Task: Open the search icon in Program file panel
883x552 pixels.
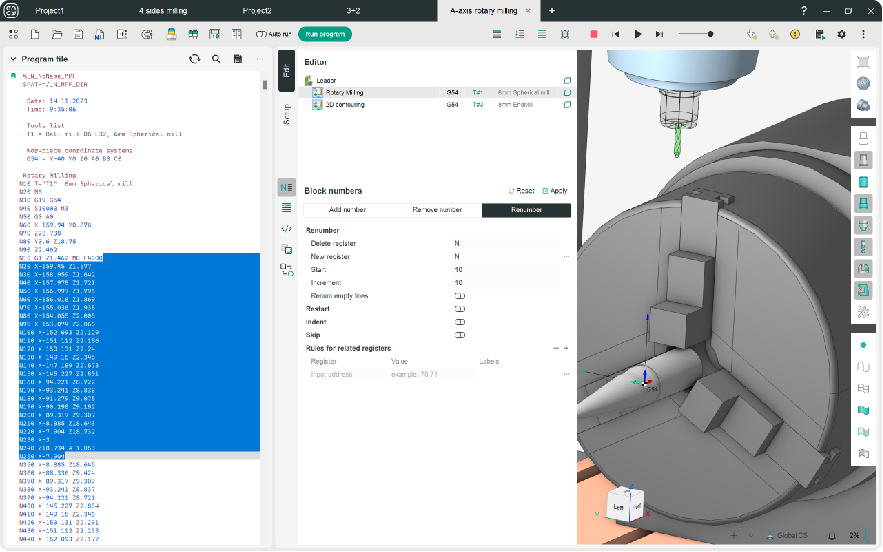Action: [x=216, y=59]
